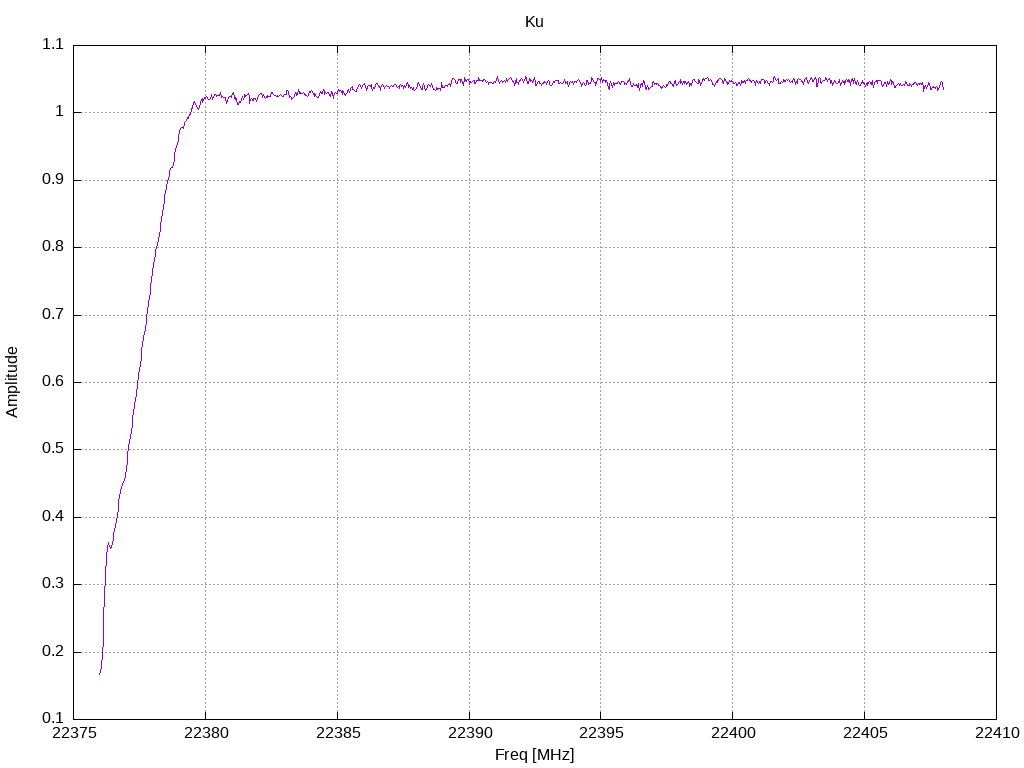
Task: Click y-axis tick label 1.1
Action: coord(53,44)
